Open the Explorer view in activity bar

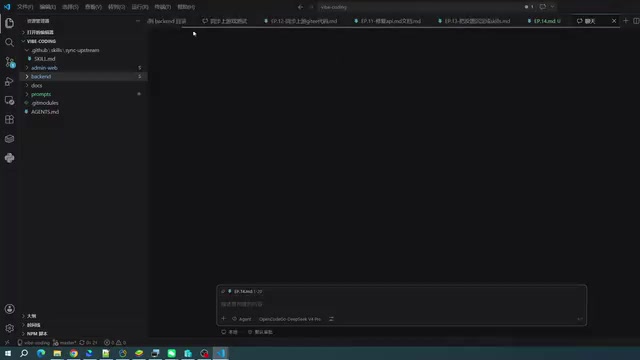pyautogui.click(x=9, y=23)
